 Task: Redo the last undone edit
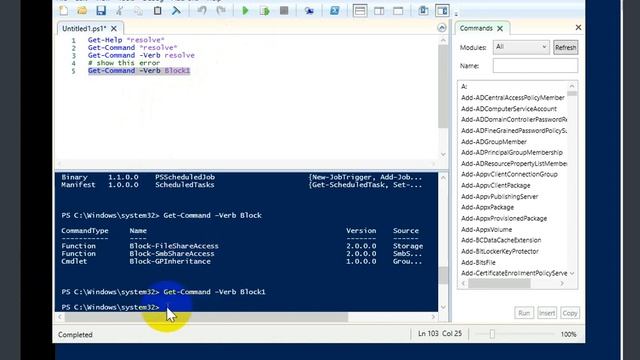pos(221,10)
